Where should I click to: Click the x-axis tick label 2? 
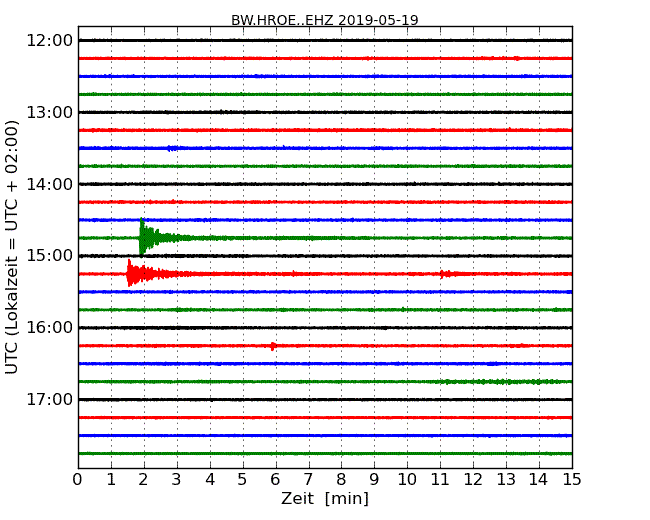click(x=144, y=479)
